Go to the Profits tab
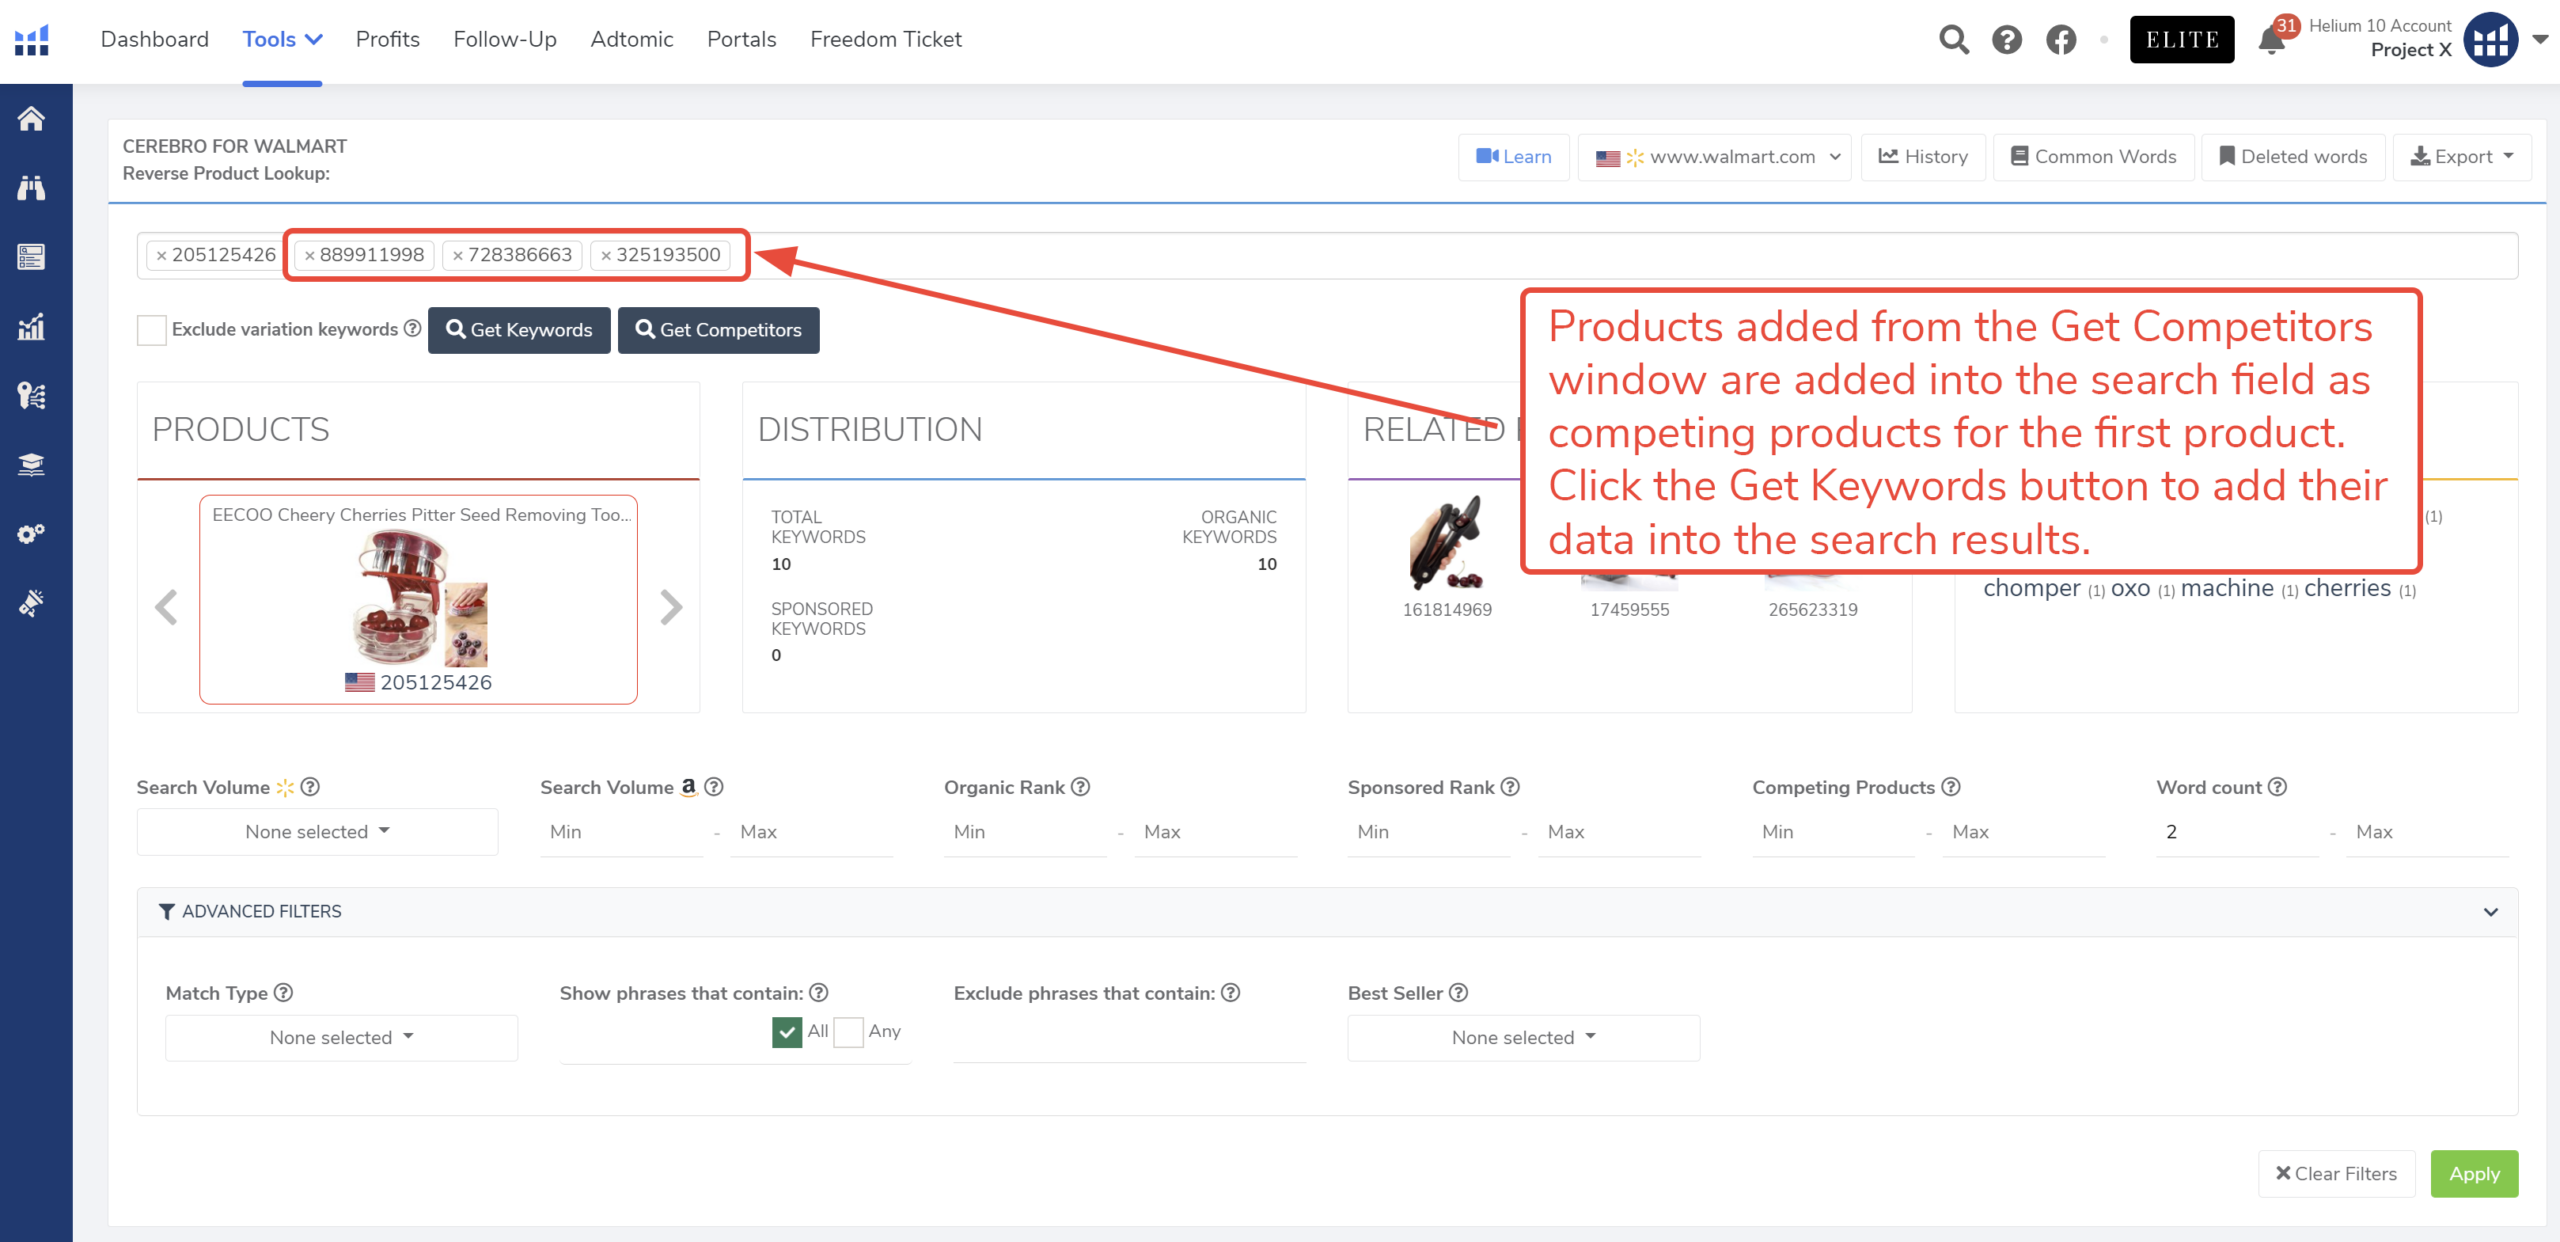Viewport: 2560px width, 1242px height. tap(387, 40)
